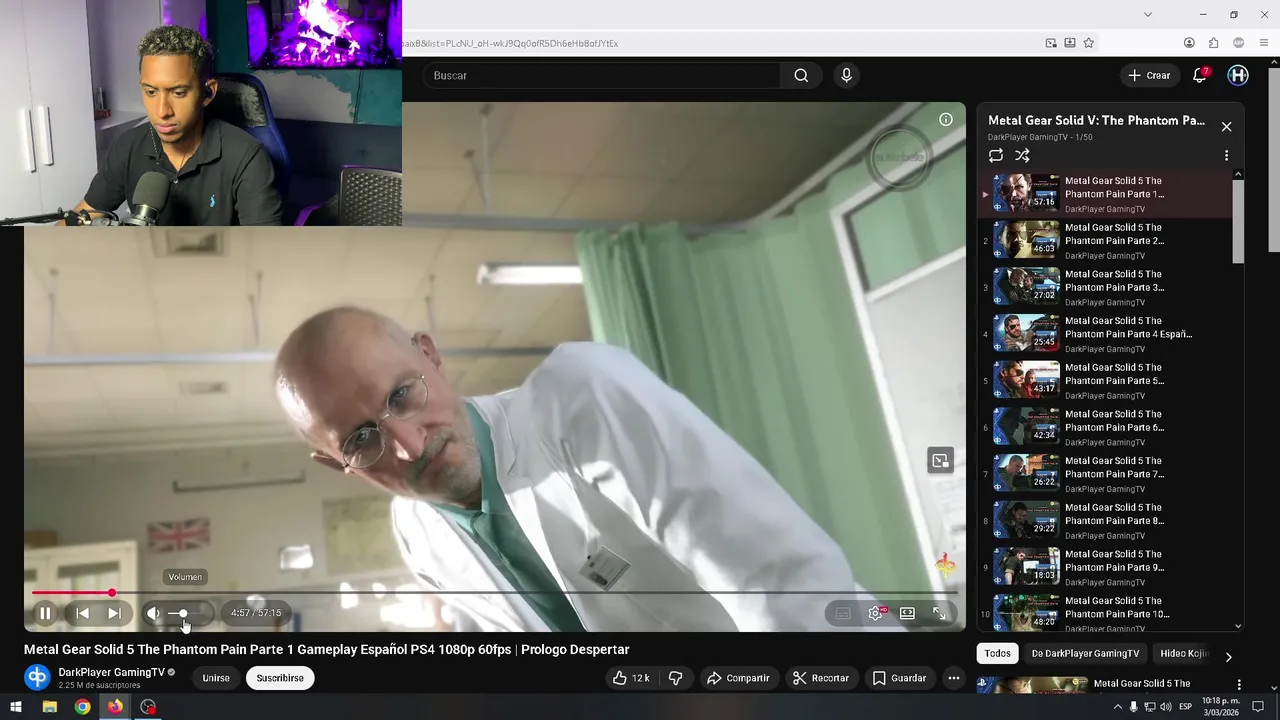Show more filter chips with right arrow
This screenshot has height=720, width=1280.
pyautogui.click(x=1228, y=656)
